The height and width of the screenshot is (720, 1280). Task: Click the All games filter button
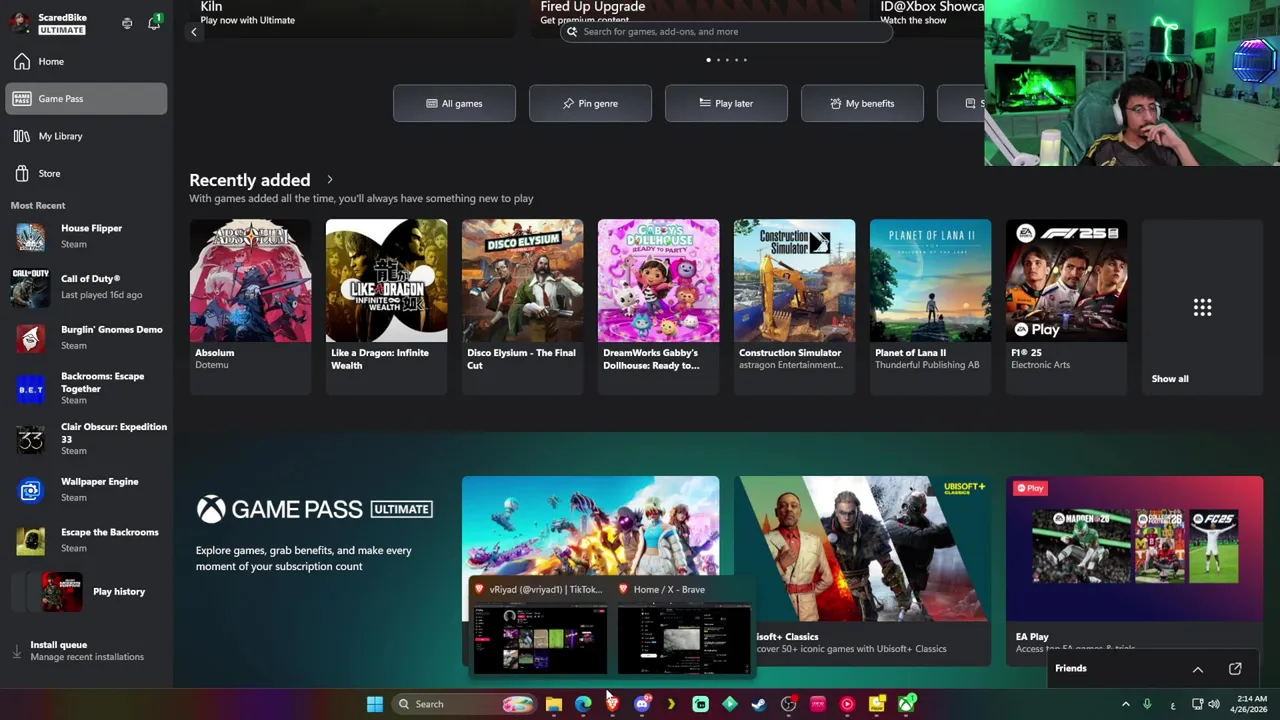(454, 104)
